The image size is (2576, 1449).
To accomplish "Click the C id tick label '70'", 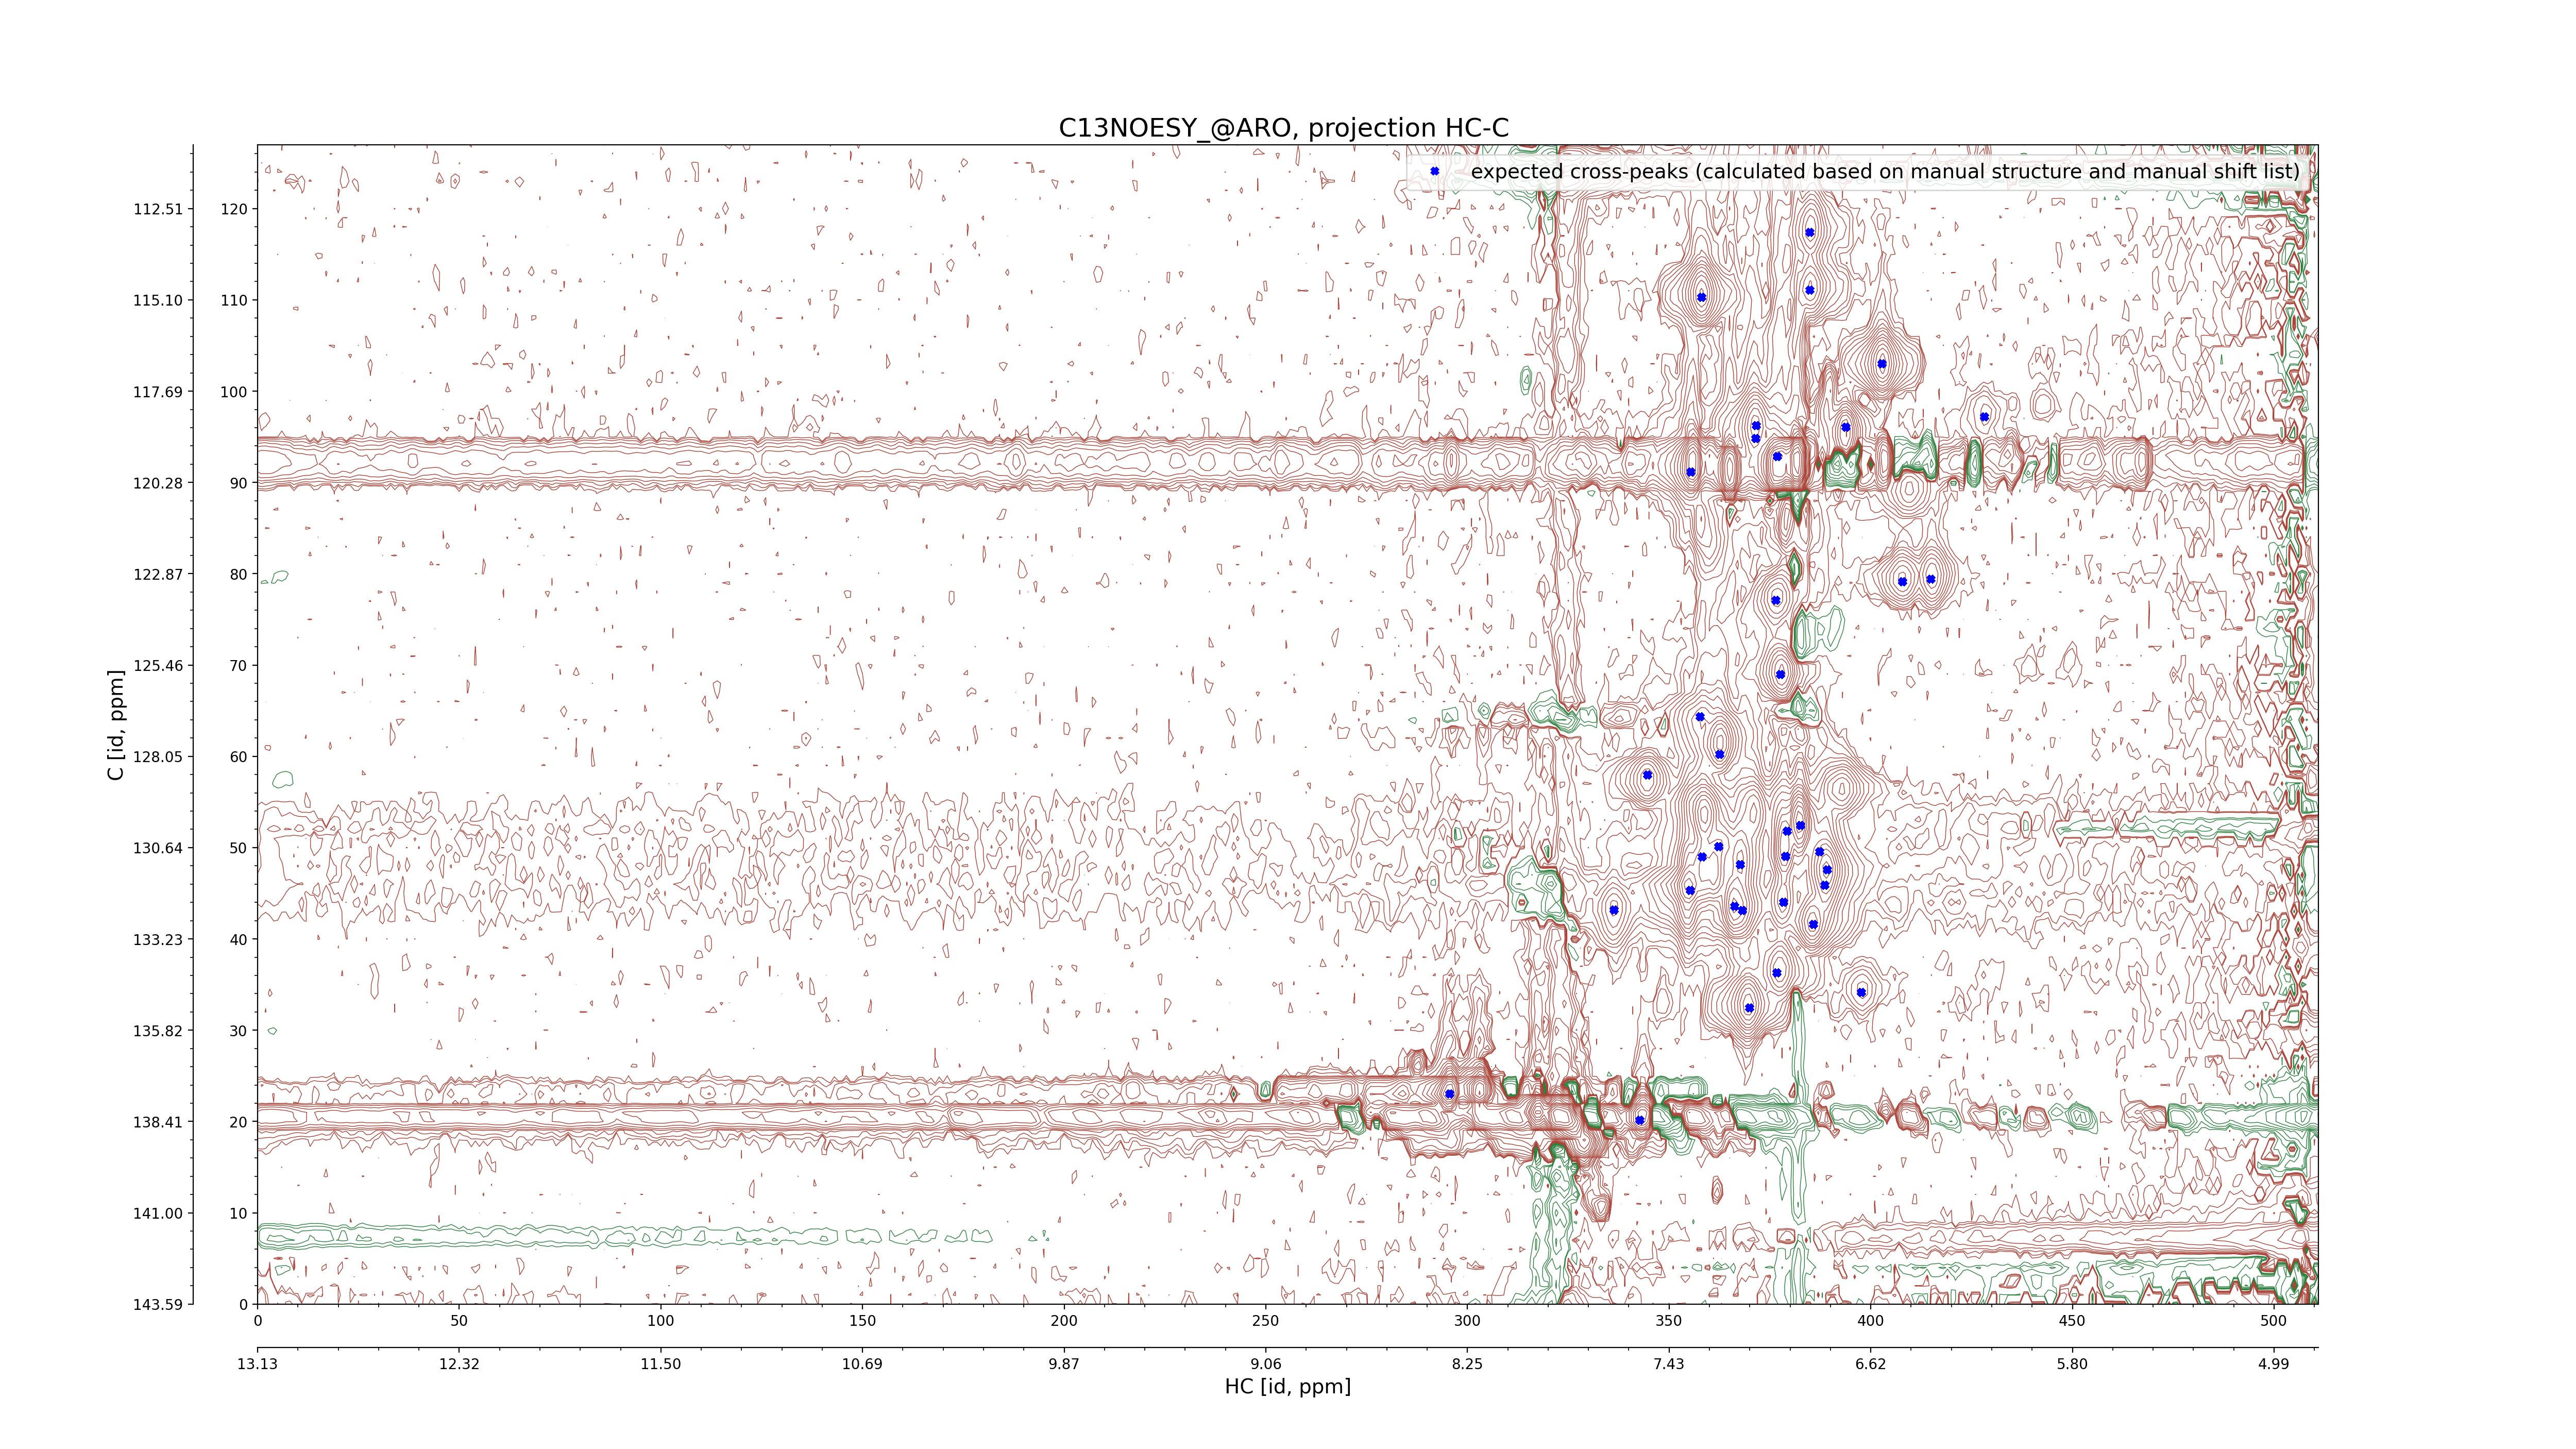I will coord(238,666).
